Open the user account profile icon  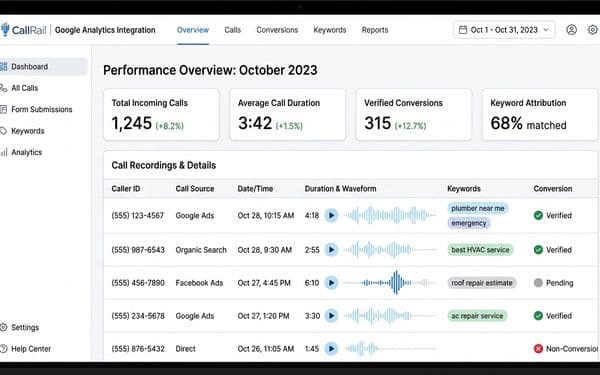coord(571,30)
